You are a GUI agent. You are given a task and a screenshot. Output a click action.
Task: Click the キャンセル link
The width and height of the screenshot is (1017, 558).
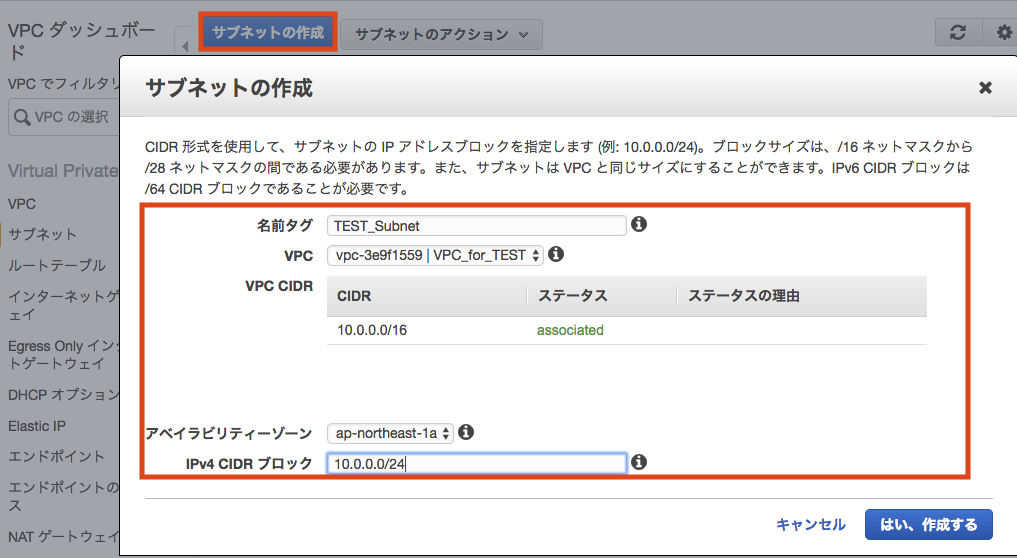pos(811,524)
